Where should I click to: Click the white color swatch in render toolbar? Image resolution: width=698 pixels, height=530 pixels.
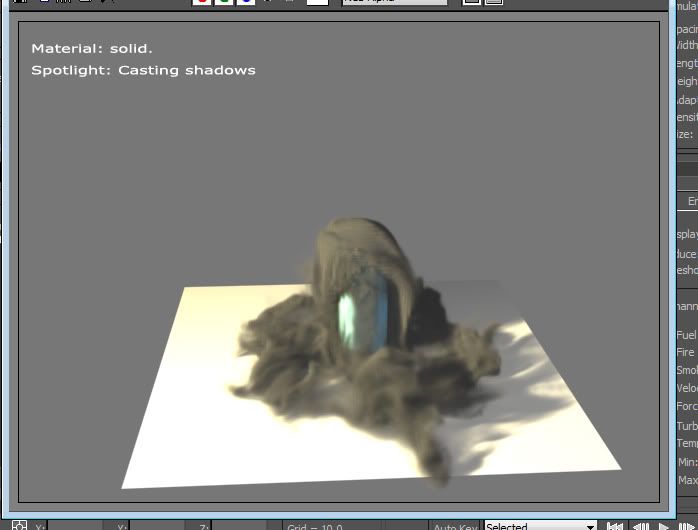click(x=317, y=2)
